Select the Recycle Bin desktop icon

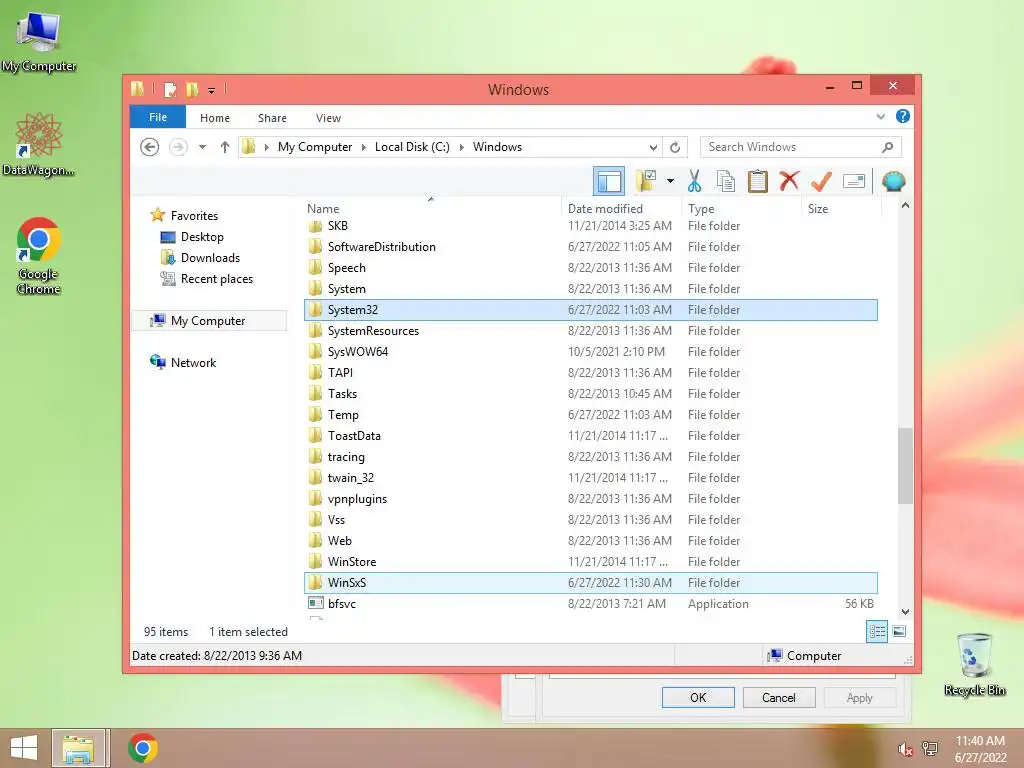tap(974, 664)
